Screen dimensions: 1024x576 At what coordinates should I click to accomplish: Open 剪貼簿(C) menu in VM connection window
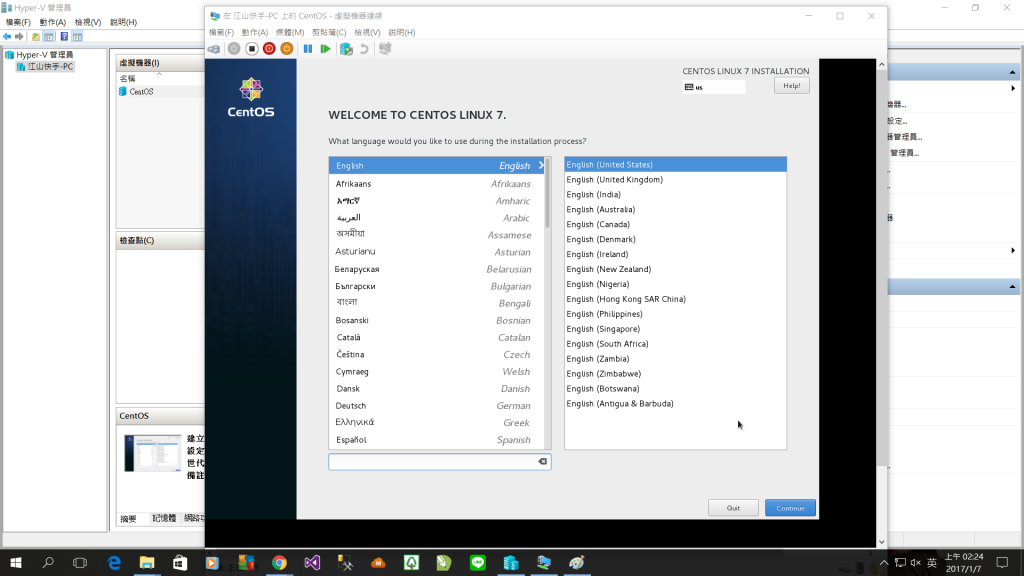point(329,32)
